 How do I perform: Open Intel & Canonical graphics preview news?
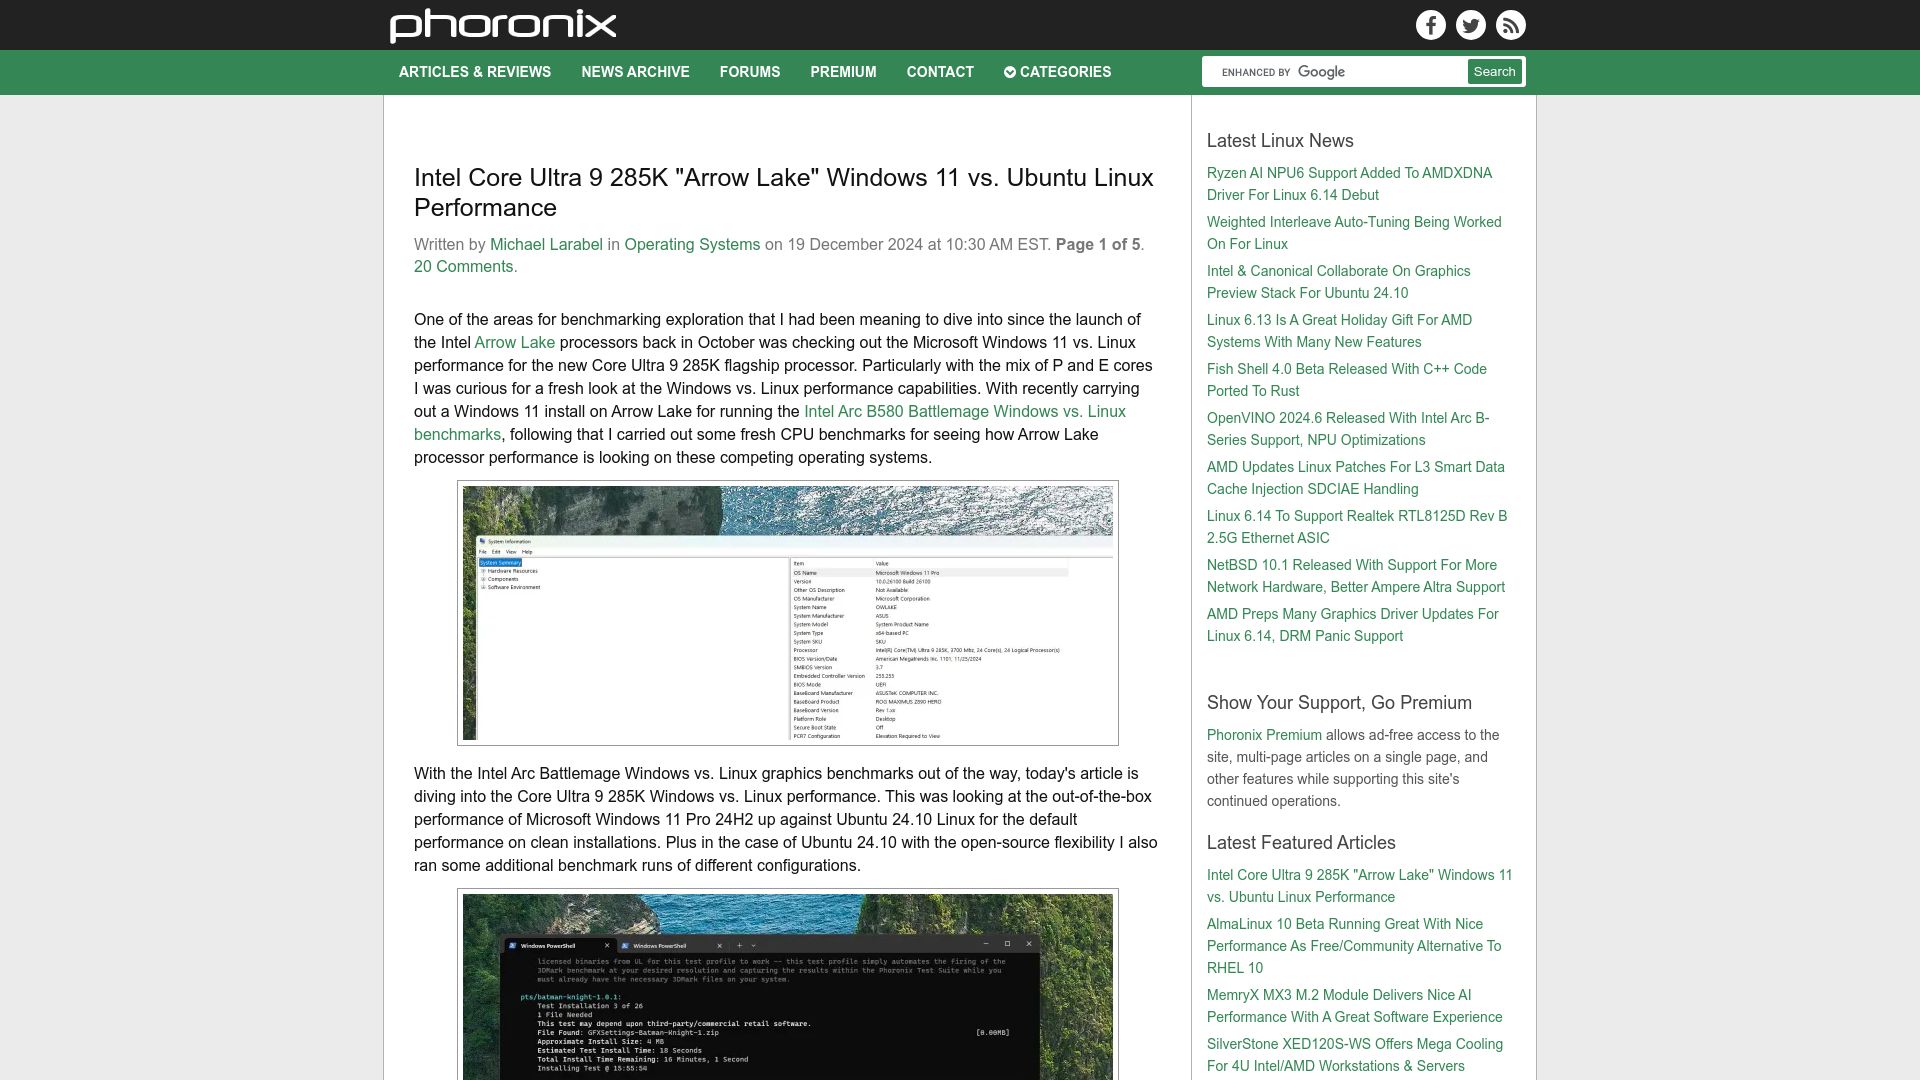pos(1338,282)
